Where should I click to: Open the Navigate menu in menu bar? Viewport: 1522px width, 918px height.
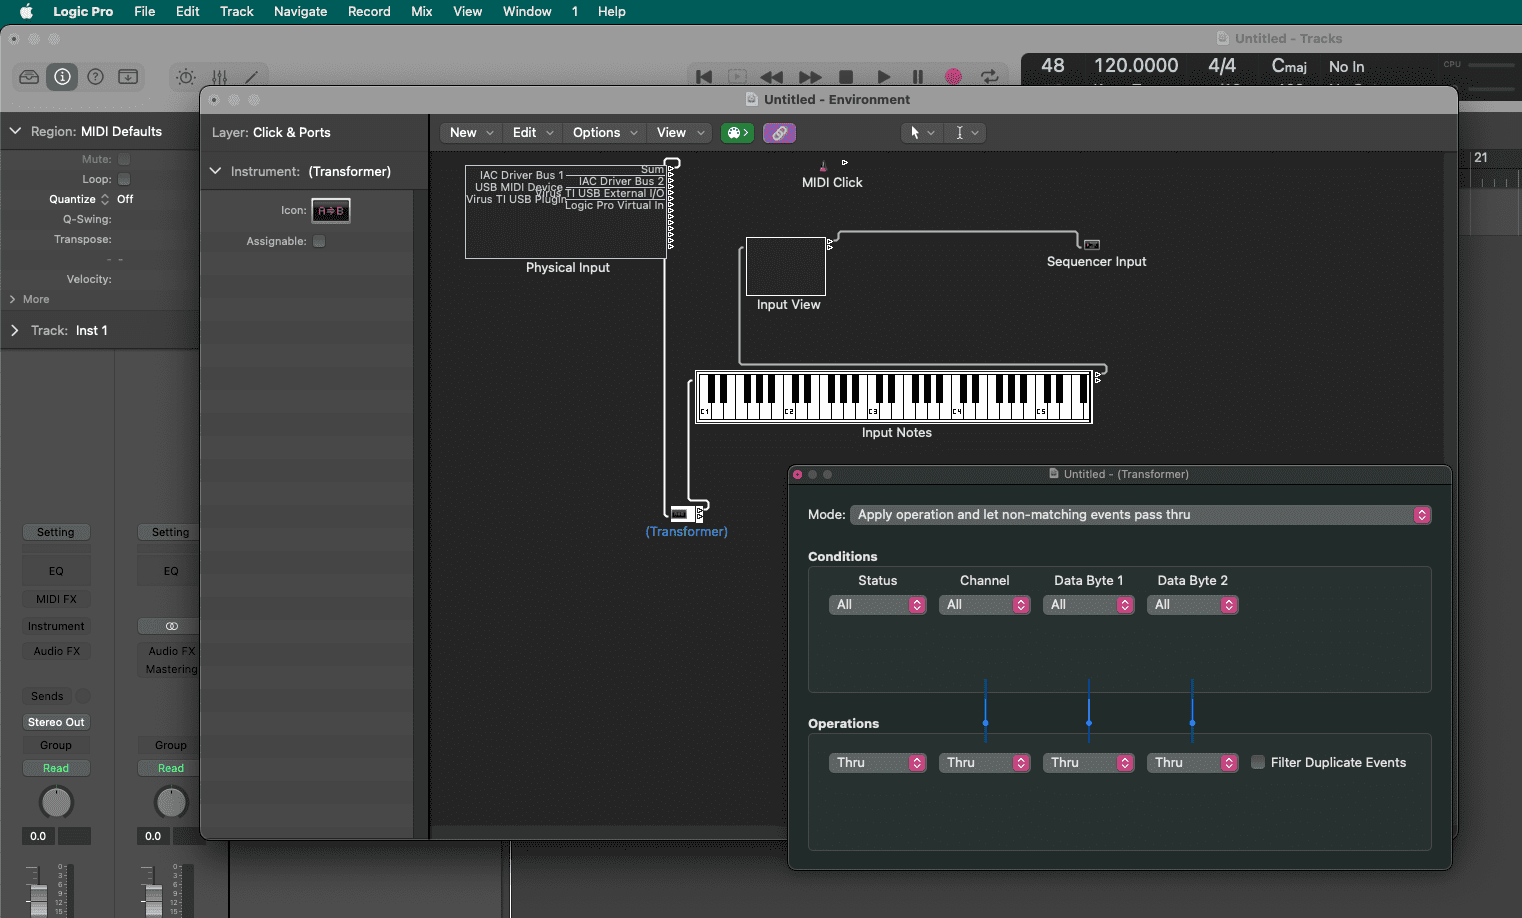[x=300, y=12]
